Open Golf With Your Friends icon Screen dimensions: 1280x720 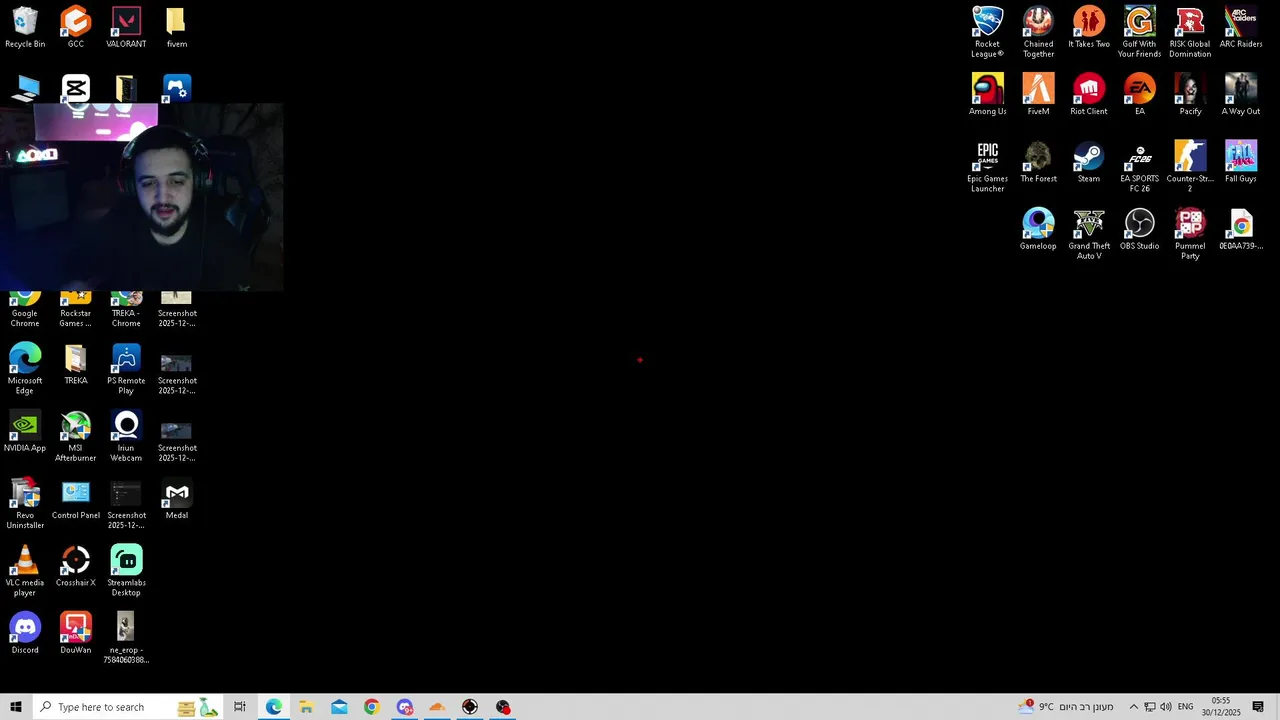[1139, 32]
